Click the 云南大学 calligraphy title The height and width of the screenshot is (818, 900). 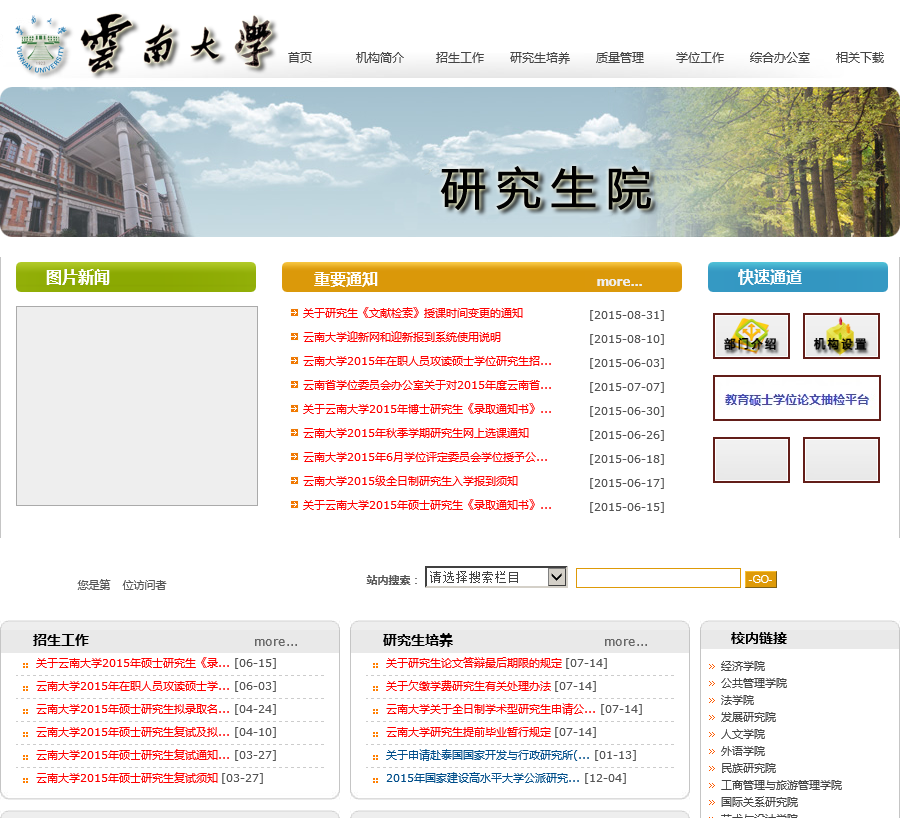click(178, 45)
